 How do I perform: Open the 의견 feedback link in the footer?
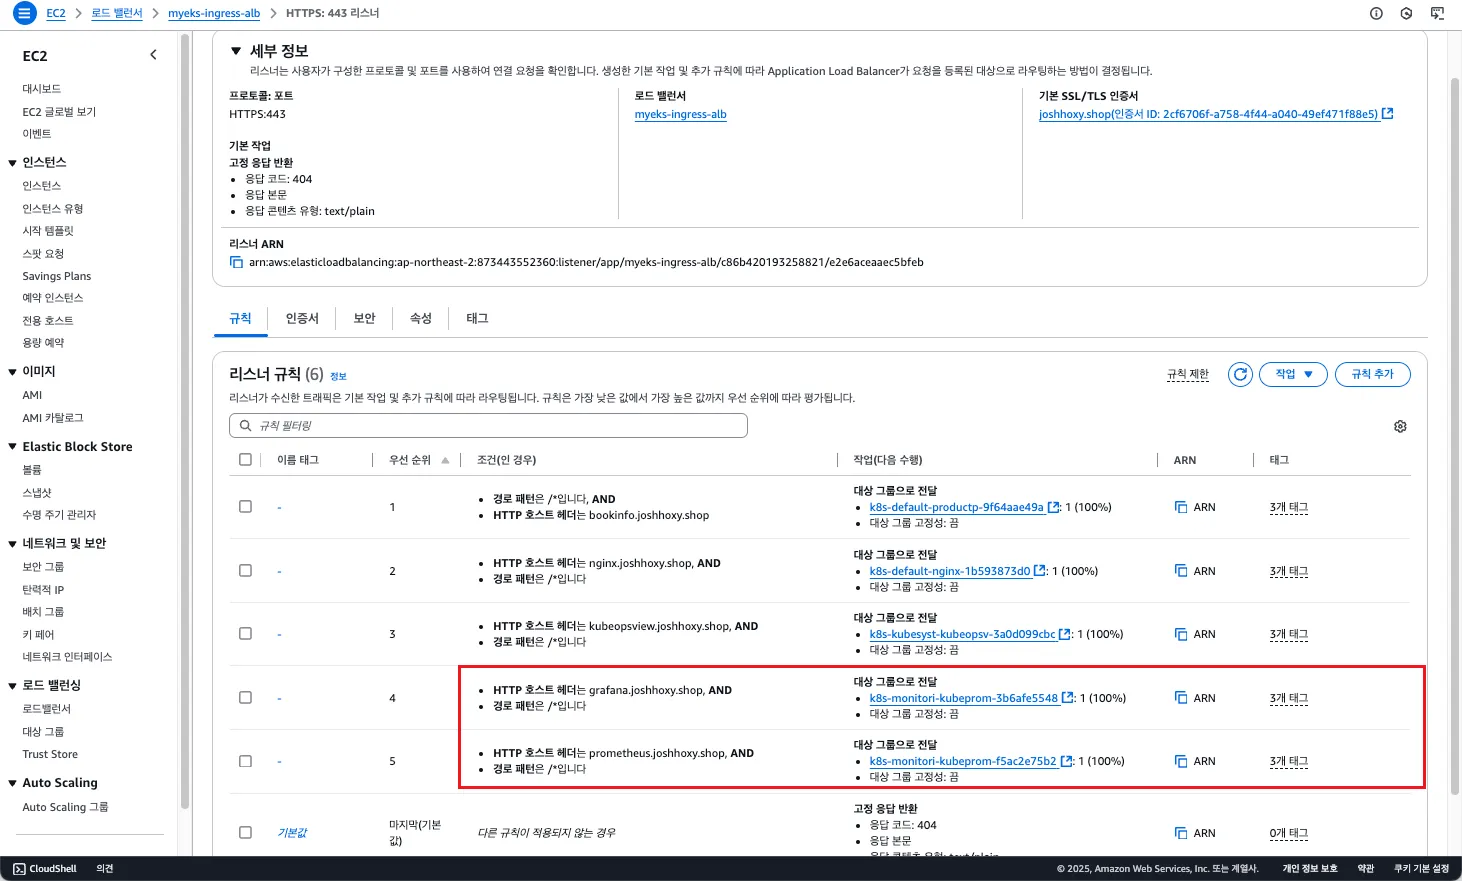[105, 869]
